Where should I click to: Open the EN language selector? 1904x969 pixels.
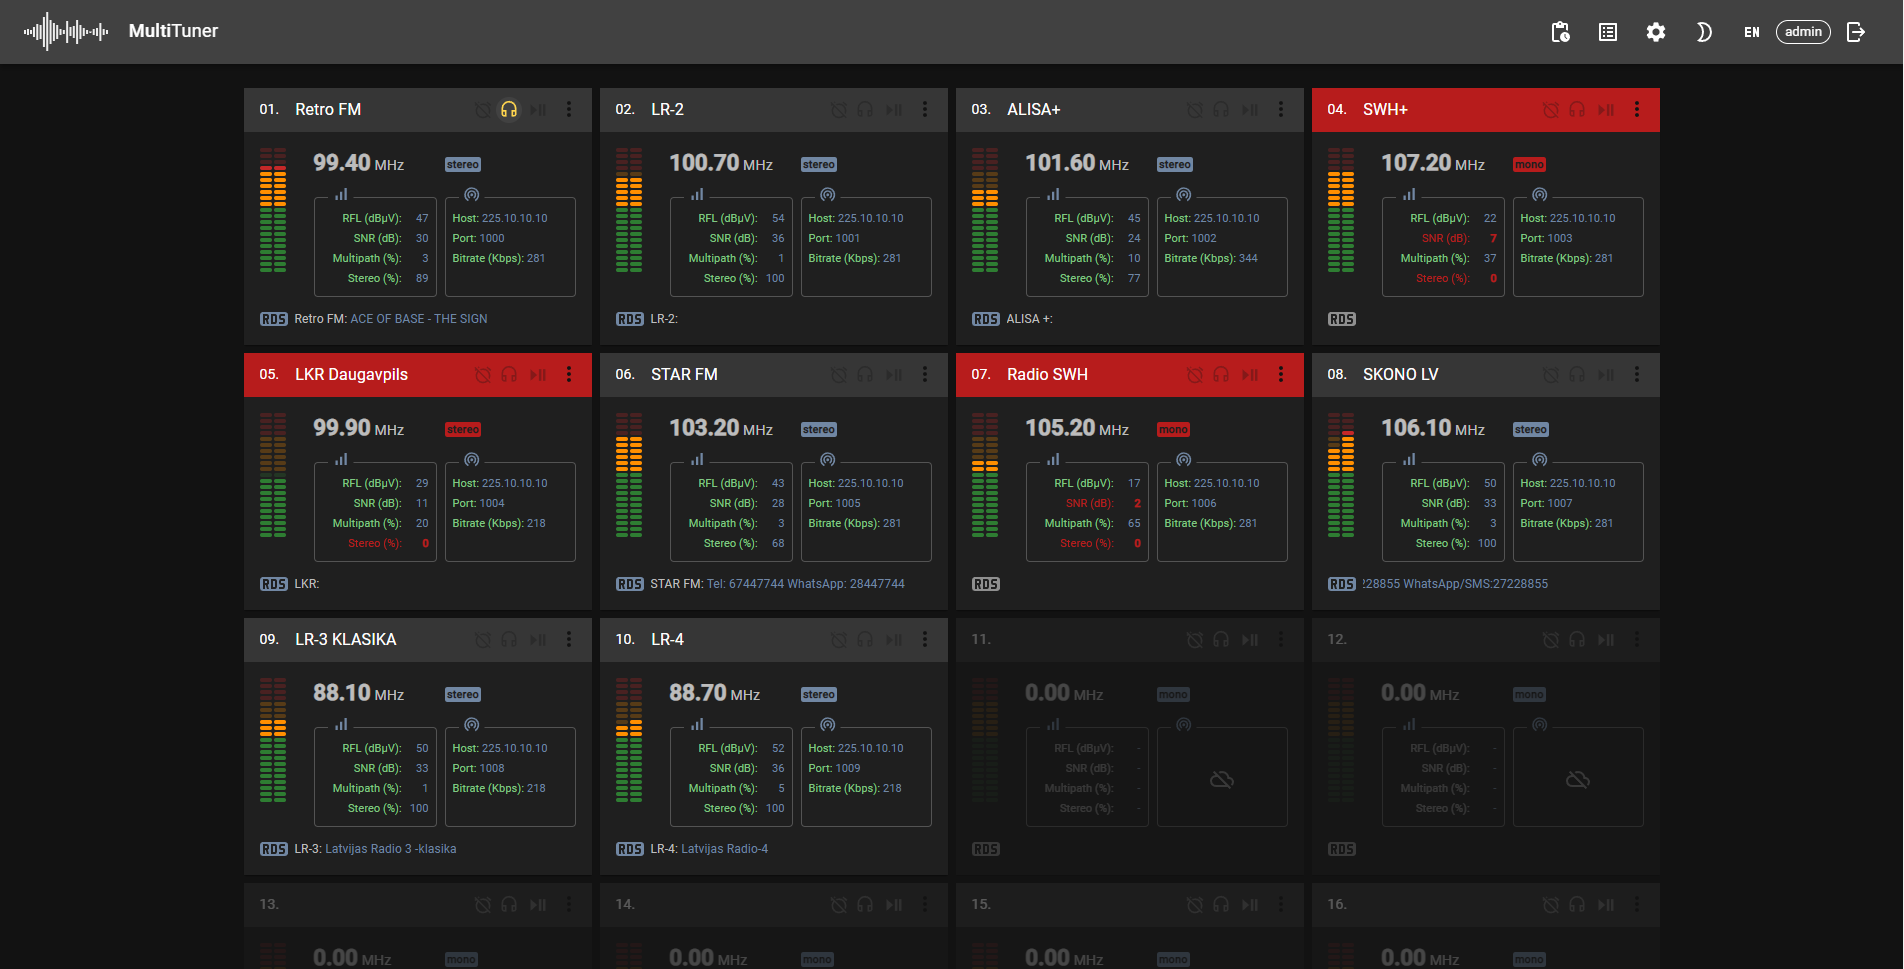point(1752,32)
